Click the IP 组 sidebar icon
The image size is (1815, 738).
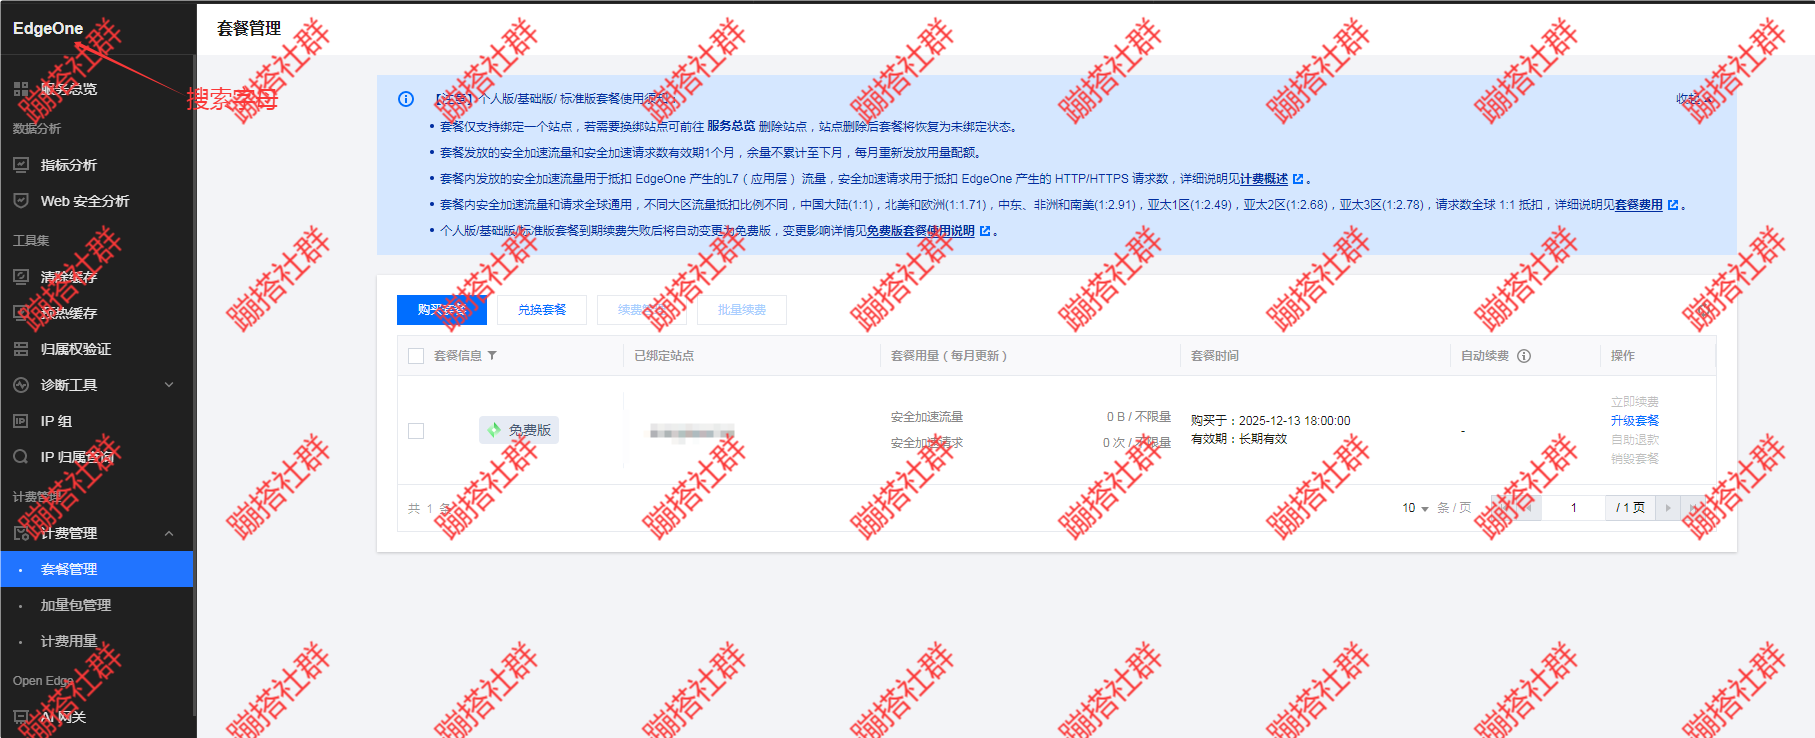pyautogui.click(x=21, y=421)
